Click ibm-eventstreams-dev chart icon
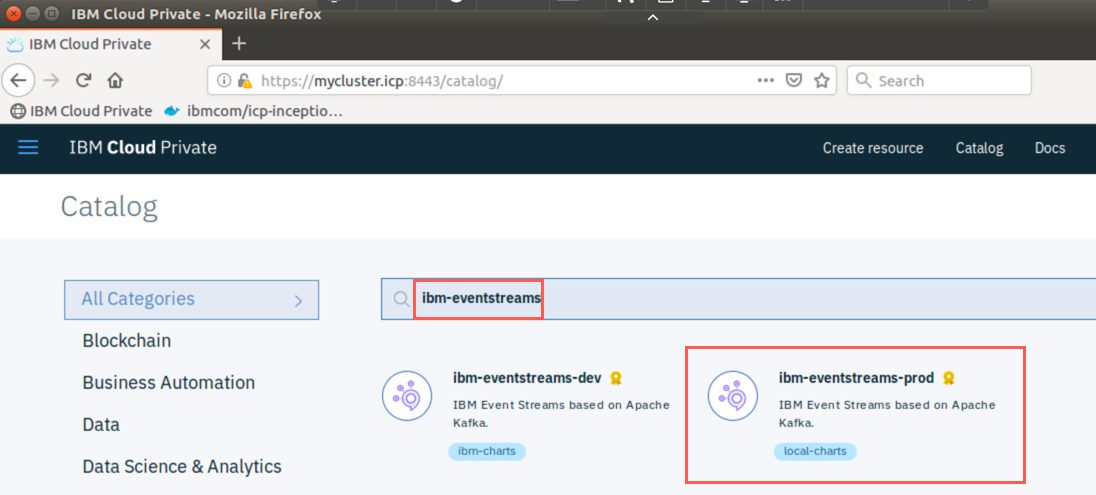1096x495 pixels. click(x=408, y=396)
